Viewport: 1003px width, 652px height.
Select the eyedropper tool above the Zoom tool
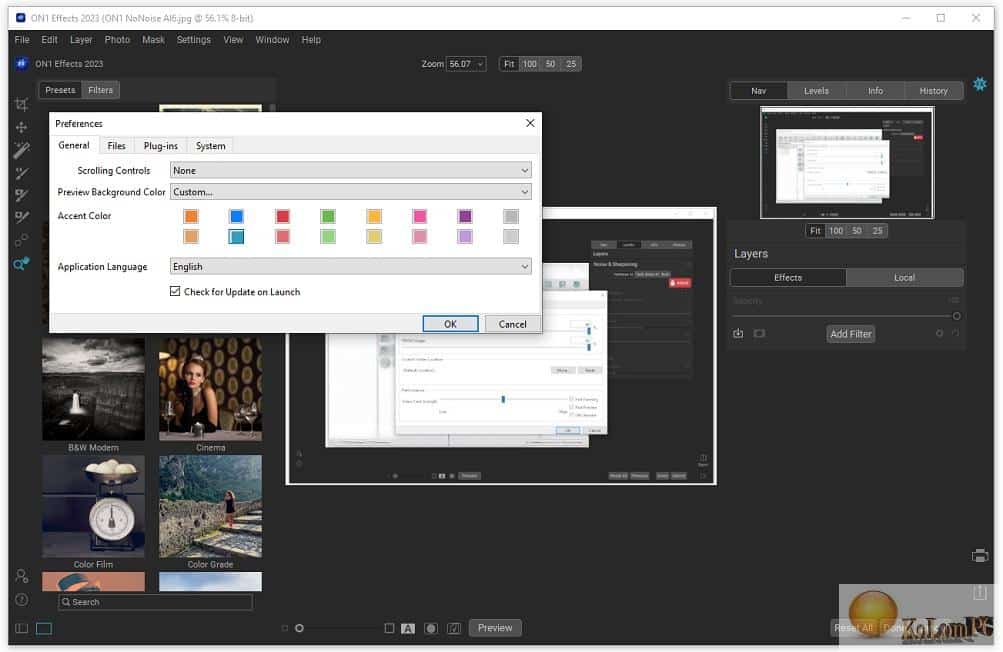coord(21,240)
